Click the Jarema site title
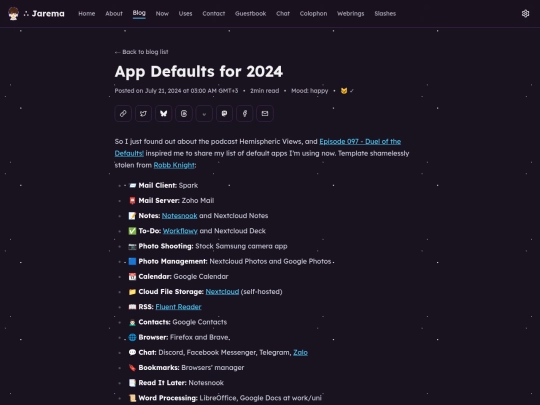 point(48,13)
